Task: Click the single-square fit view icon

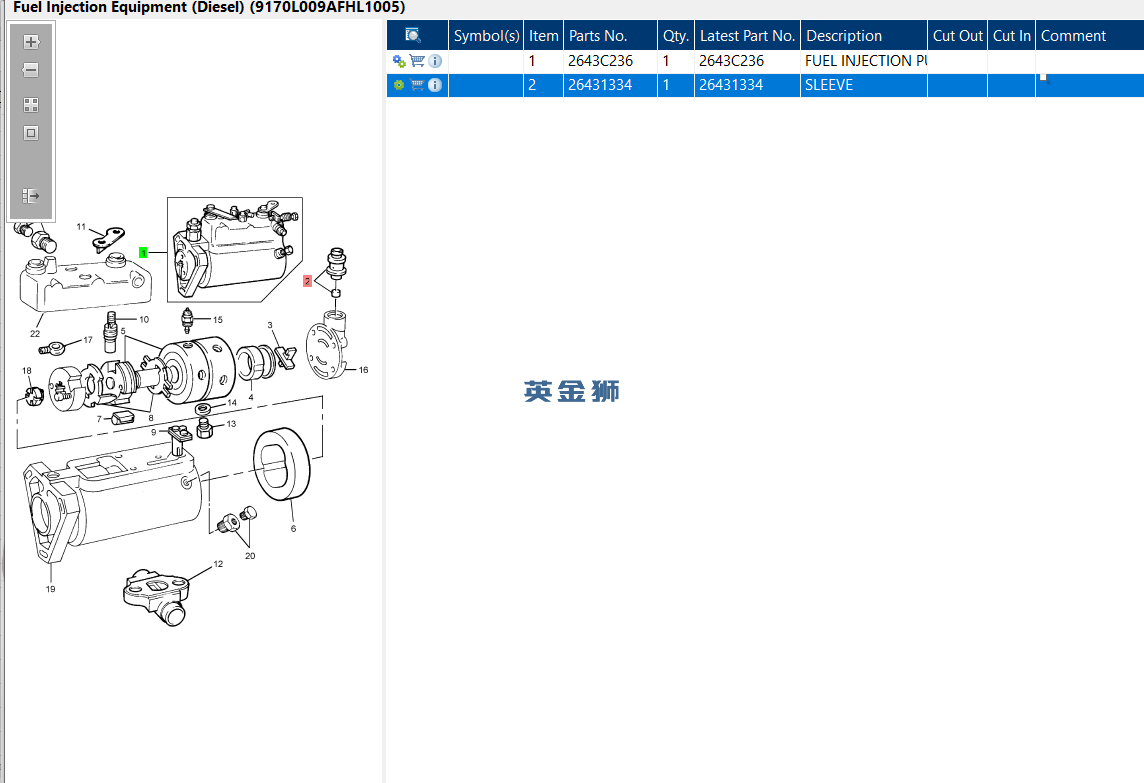Action: pos(31,133)
